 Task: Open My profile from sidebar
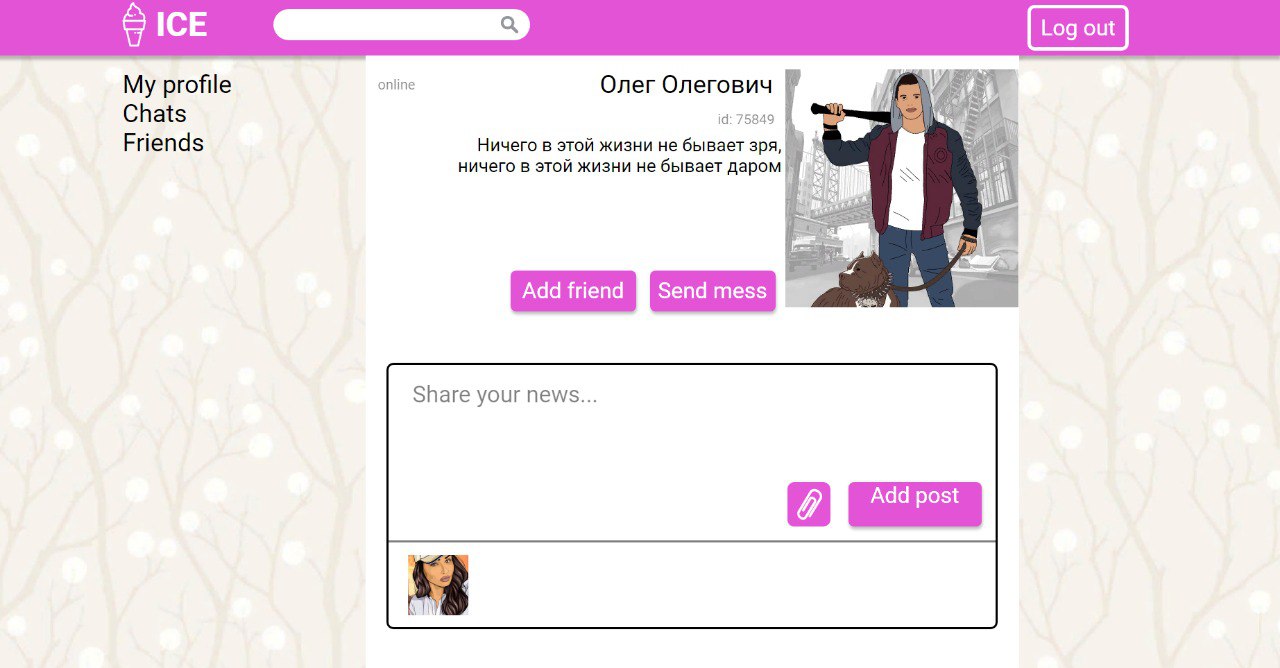coord(177,85)
